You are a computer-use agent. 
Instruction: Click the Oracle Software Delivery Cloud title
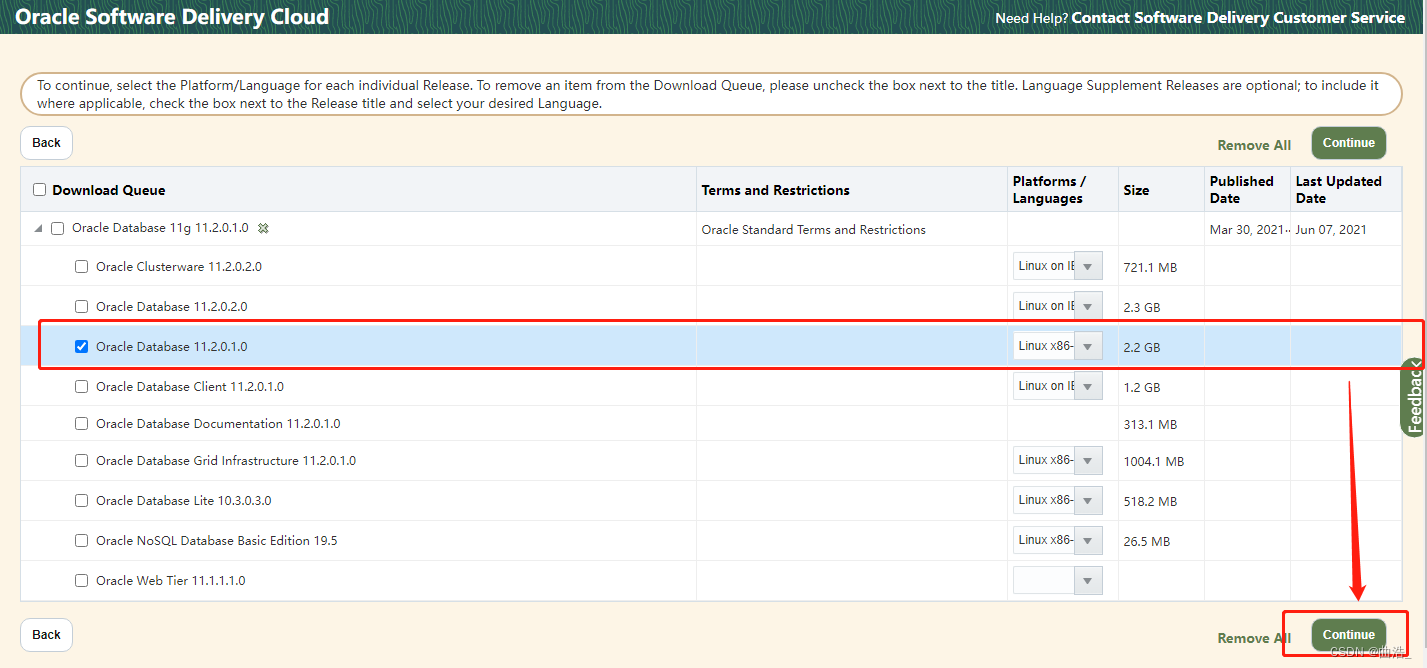pyautogui.click(x=172, y=17)
